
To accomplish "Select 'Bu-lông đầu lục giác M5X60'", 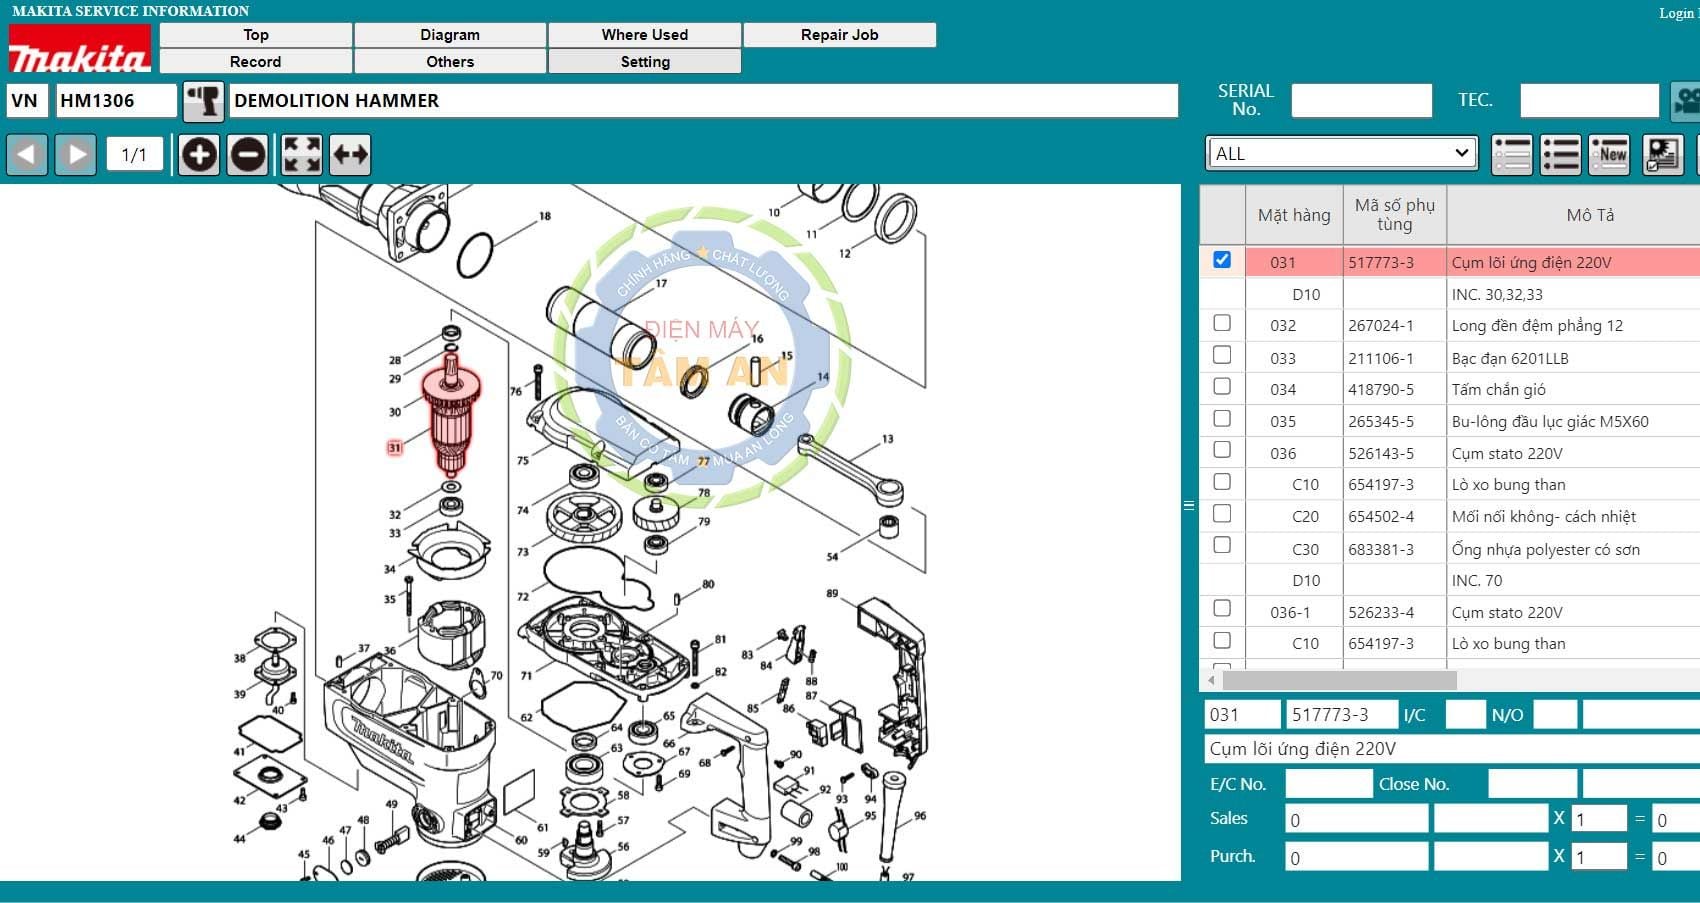I will coord(1550,422).
